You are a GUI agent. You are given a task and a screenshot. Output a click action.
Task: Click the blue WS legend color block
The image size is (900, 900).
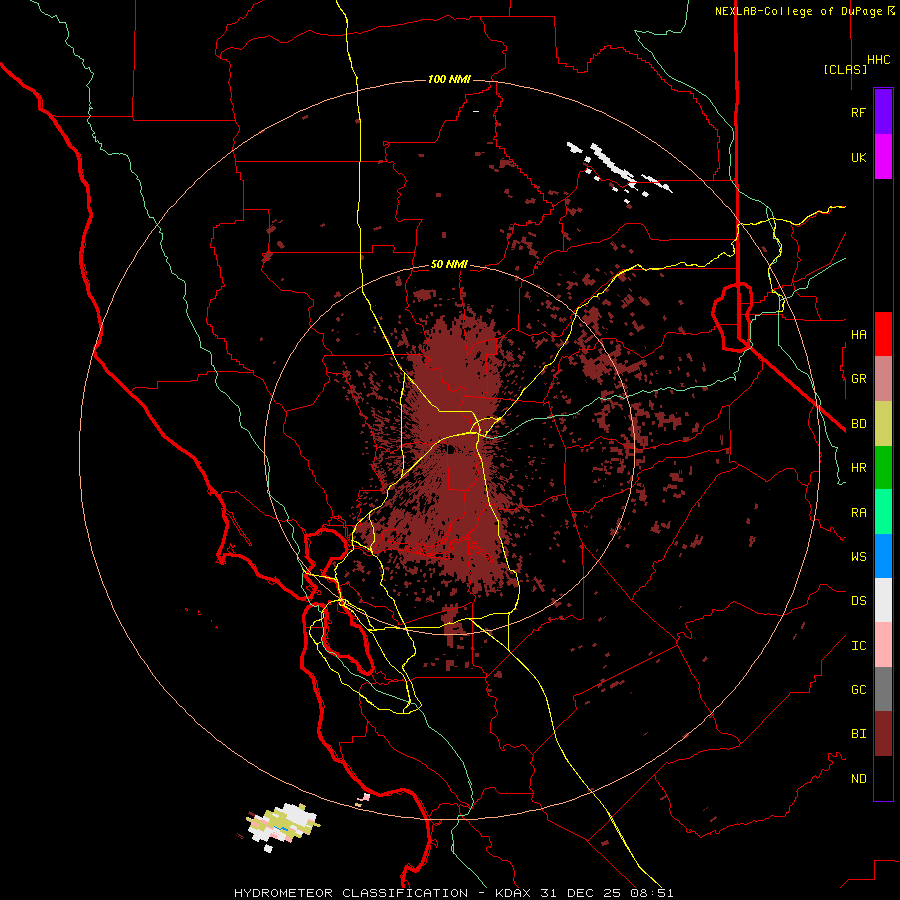click(x=883, y=556)
